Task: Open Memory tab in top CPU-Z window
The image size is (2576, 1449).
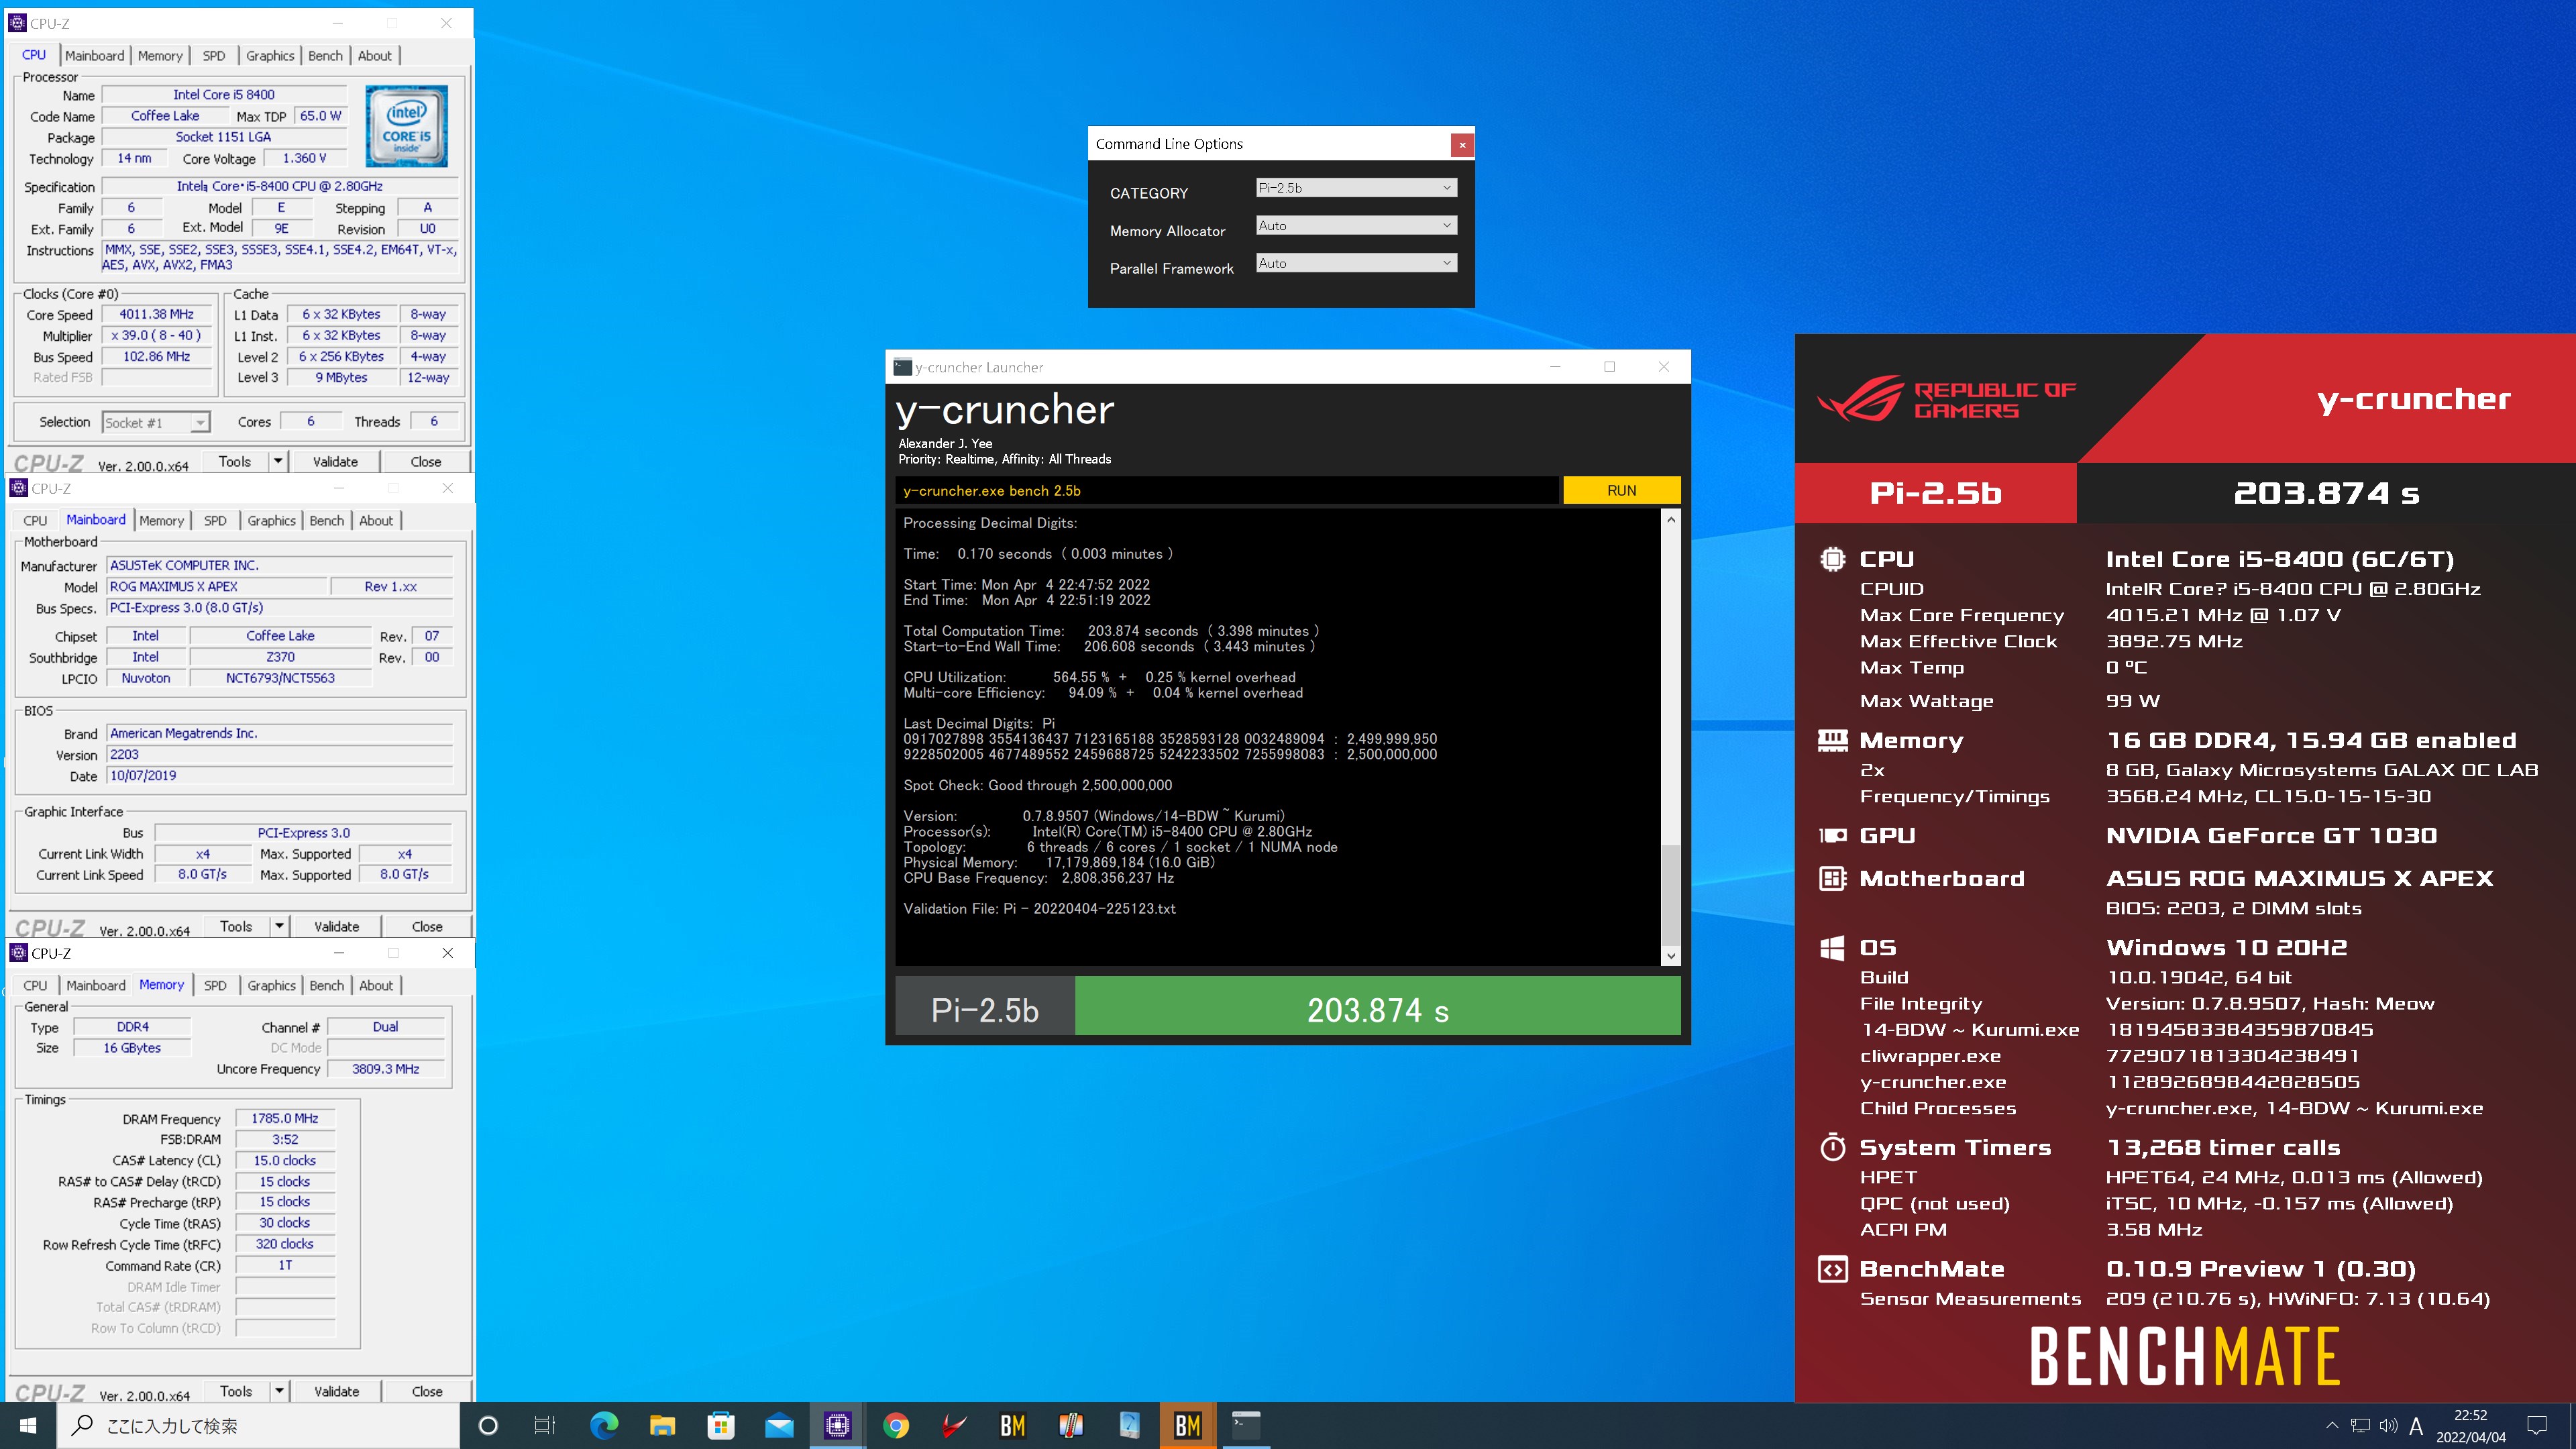Action: [x=160, y=56]
